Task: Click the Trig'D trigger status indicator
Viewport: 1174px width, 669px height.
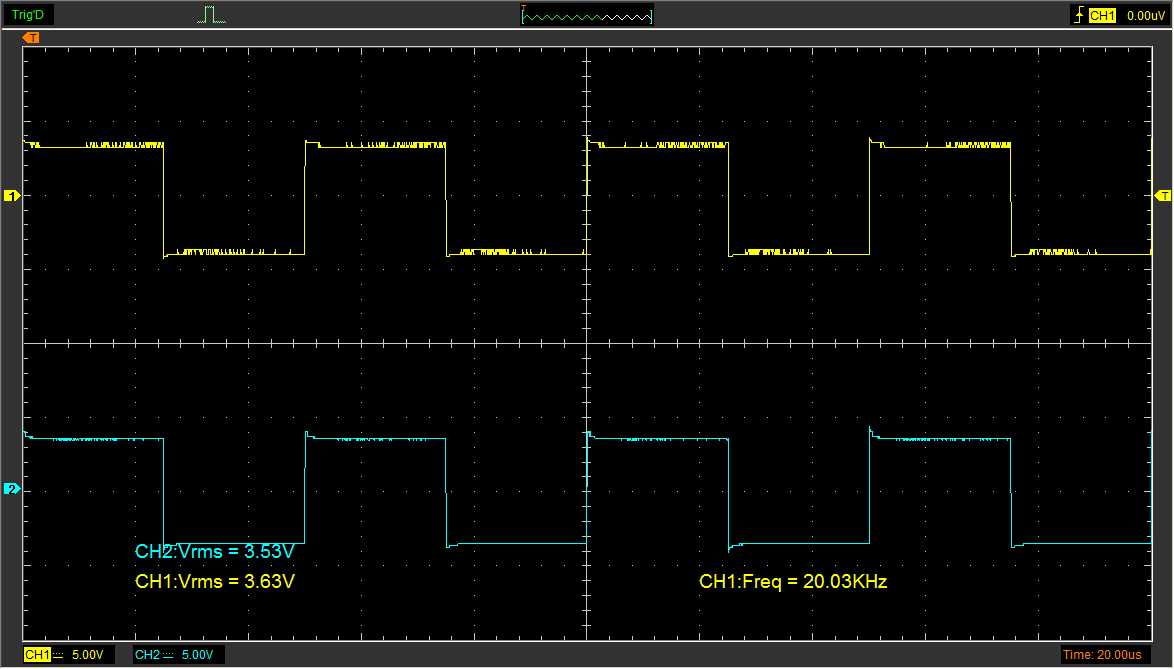Action: point(28,15)
